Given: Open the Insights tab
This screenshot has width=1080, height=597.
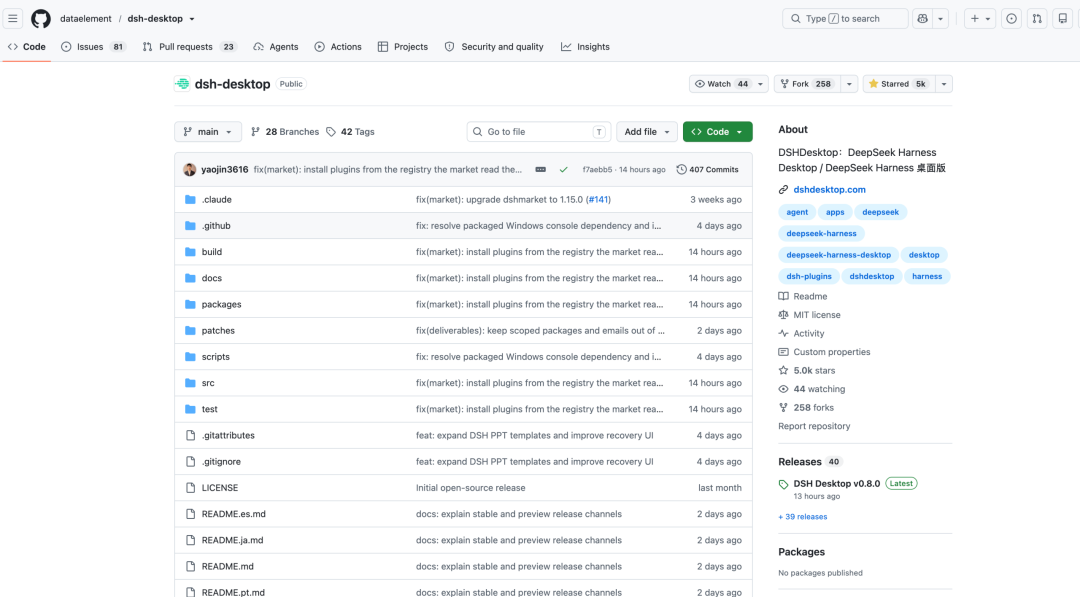Looking at the screenshot, I should (x=585, y=47).
